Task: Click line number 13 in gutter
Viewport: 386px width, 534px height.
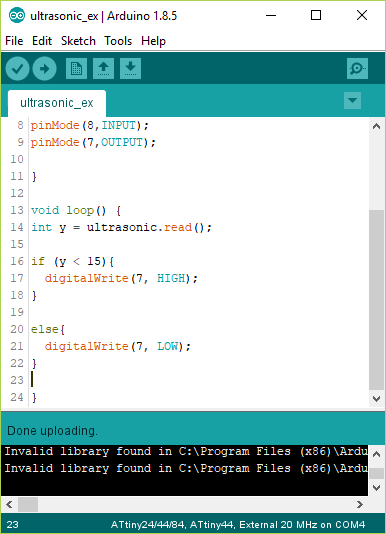Action: point(17,210)
